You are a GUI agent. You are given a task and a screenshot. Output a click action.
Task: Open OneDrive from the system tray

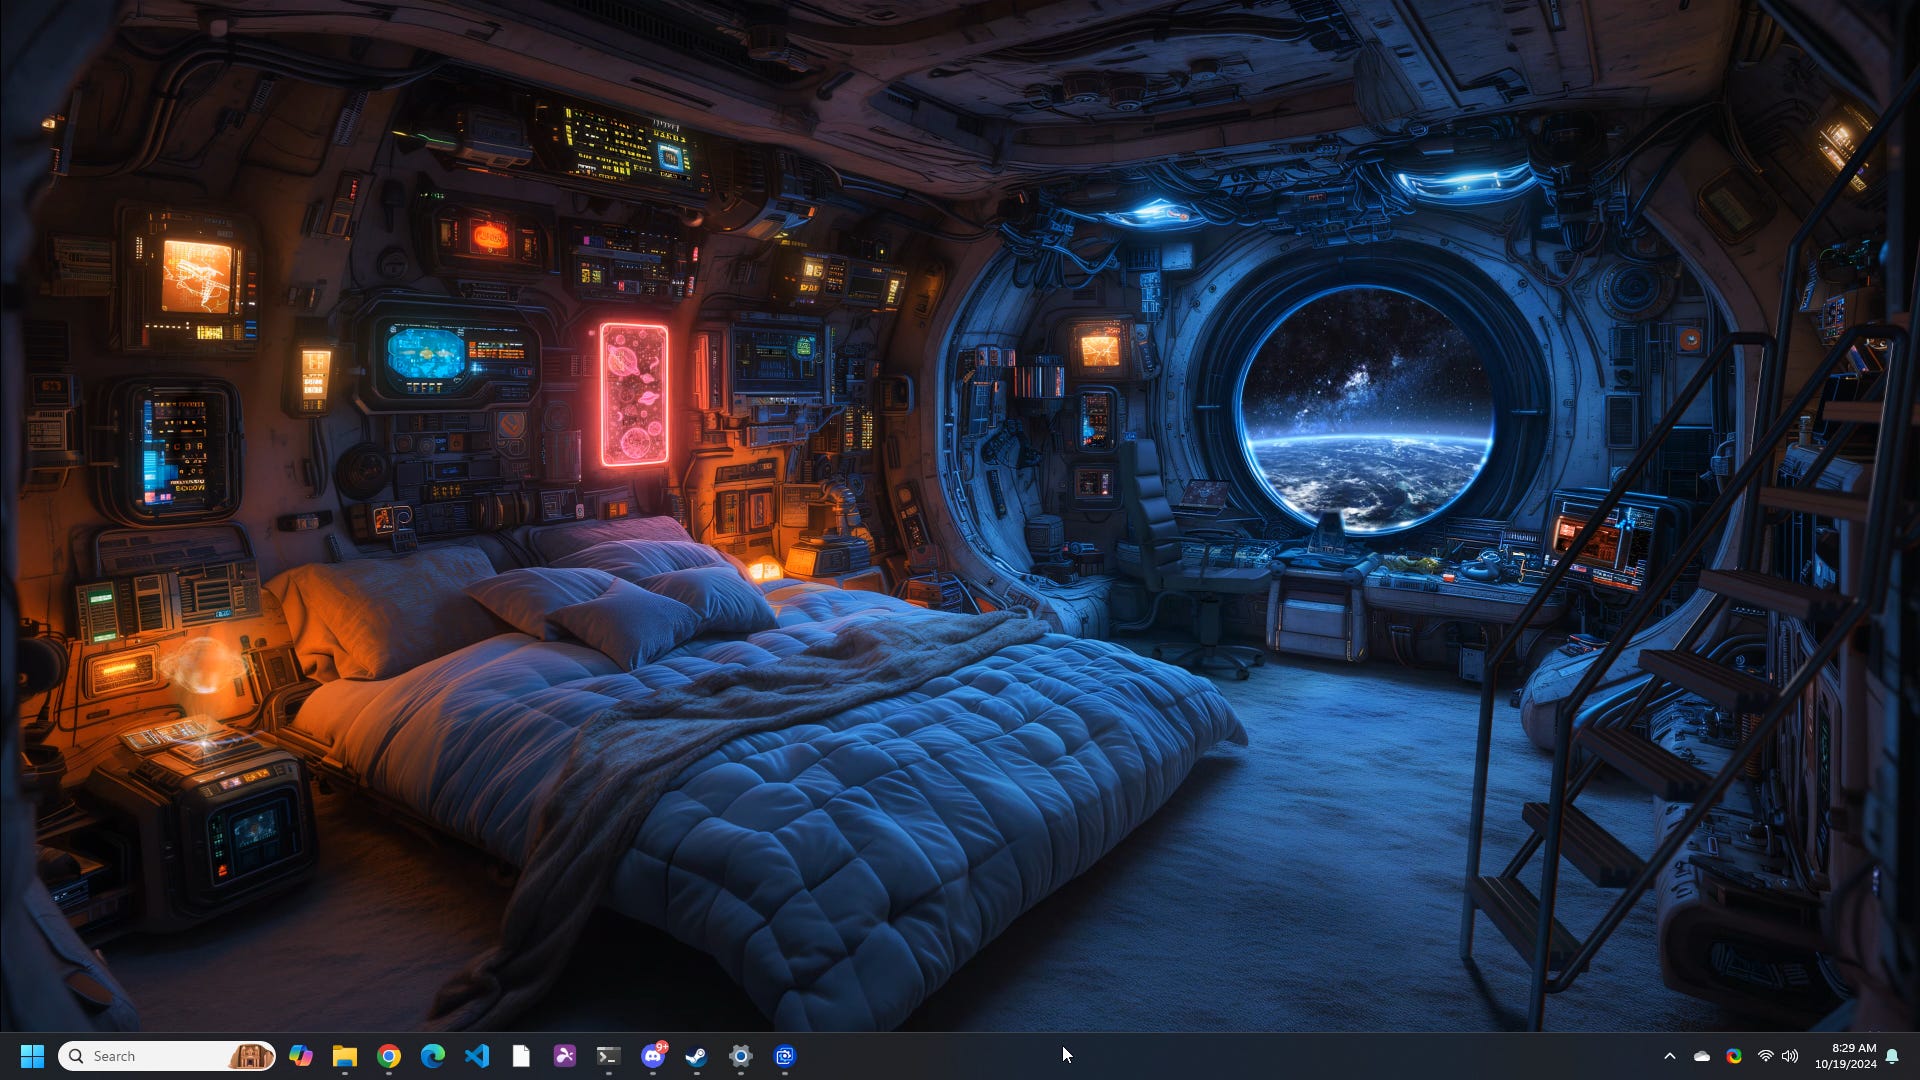1702,1055
